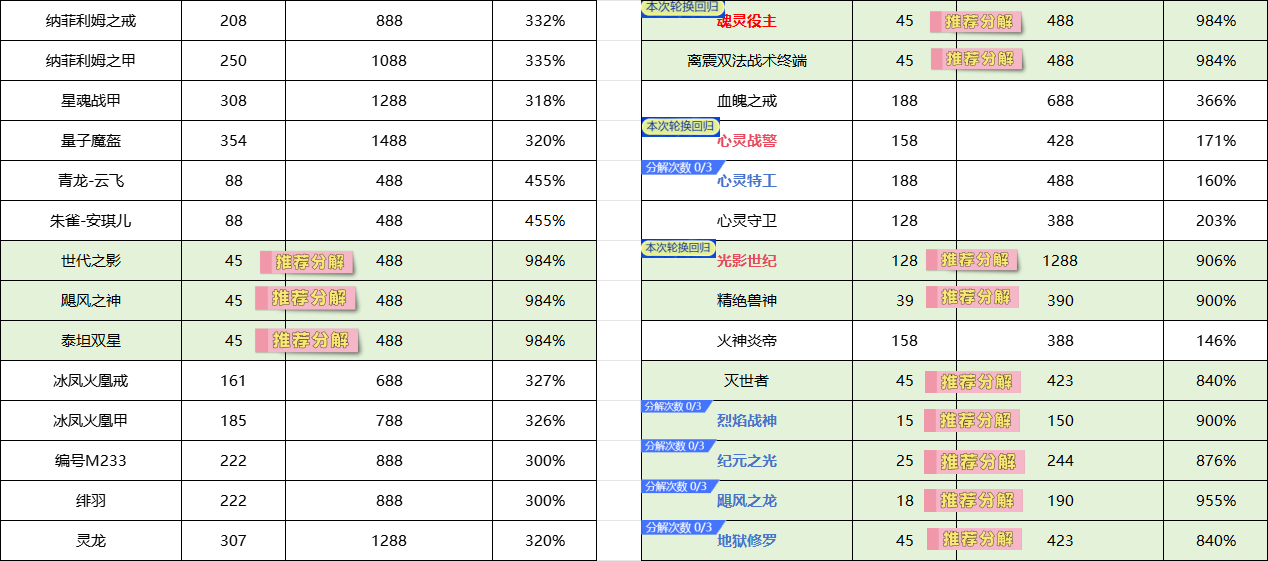Select the blue 地狱修罗 name
The width and height of the screenshot is (1268, 561).
click(x=747, y=541)
